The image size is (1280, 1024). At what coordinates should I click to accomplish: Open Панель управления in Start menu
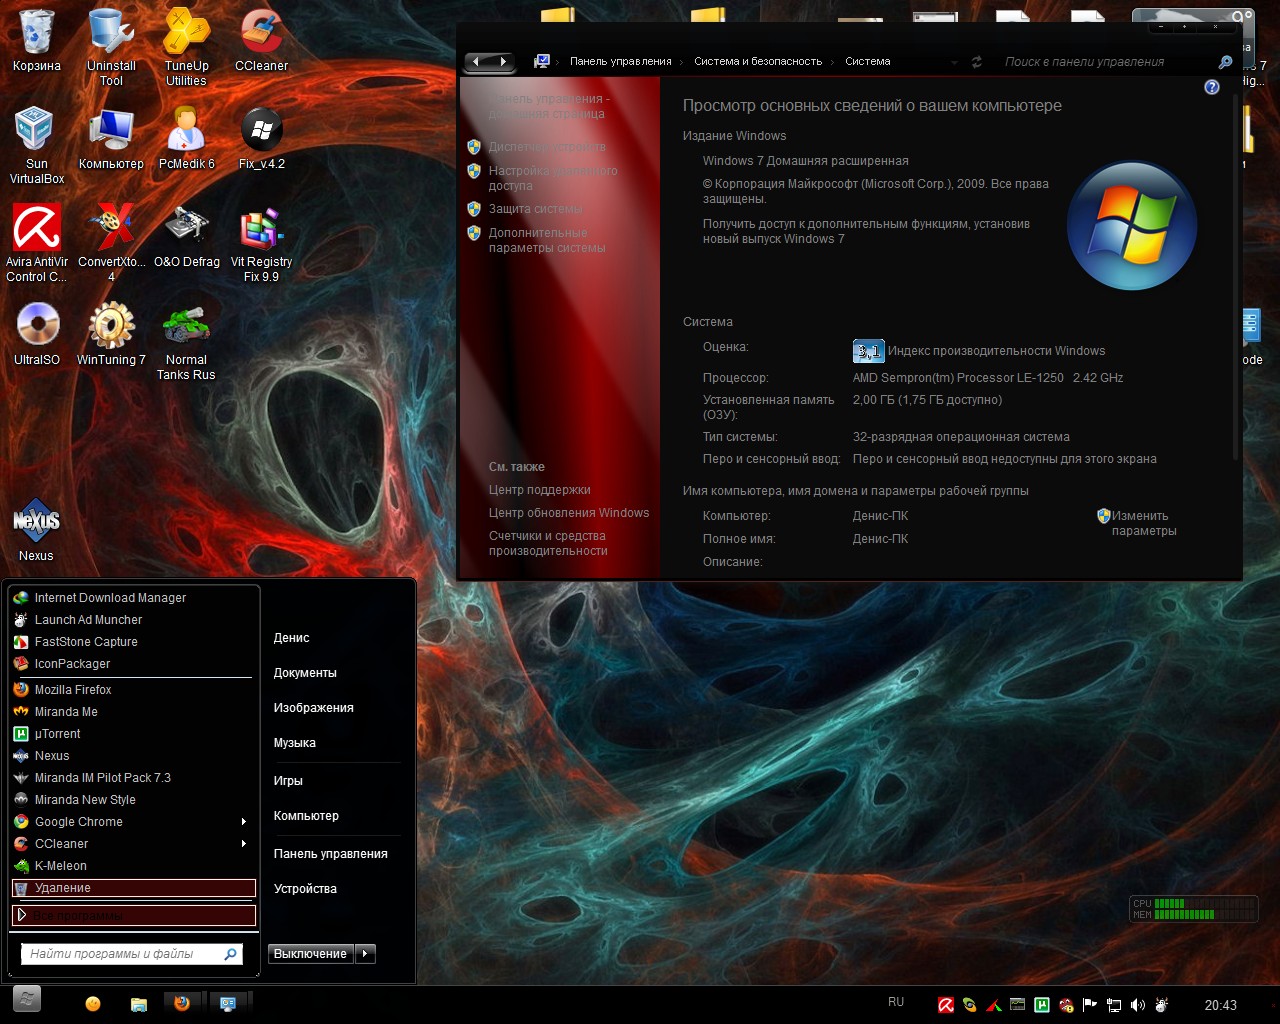(x=330, y=854)
